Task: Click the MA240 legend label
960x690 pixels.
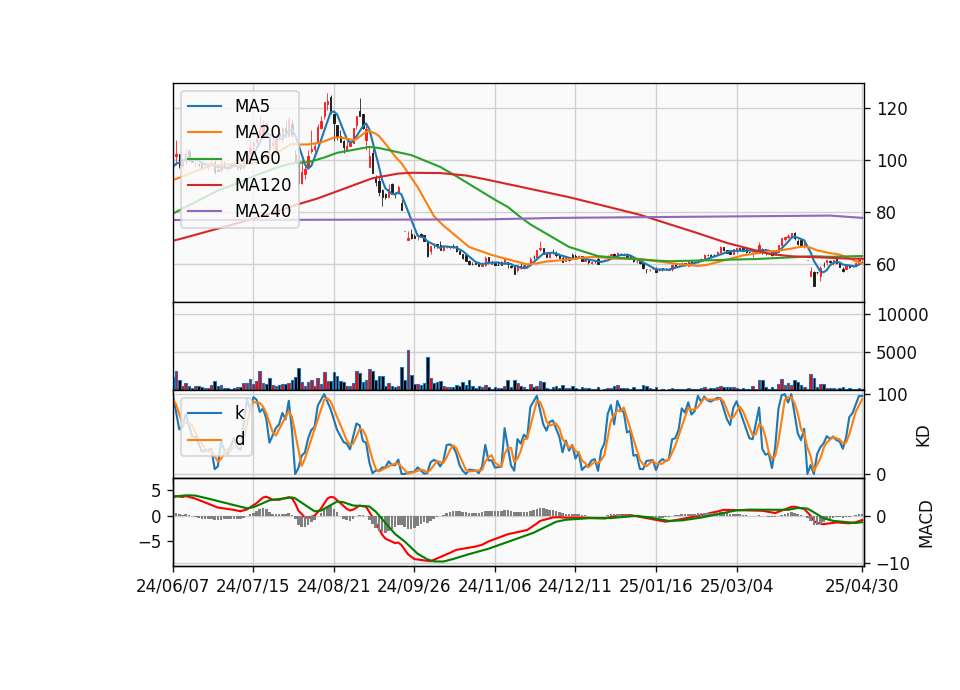Action: [263, 211]
